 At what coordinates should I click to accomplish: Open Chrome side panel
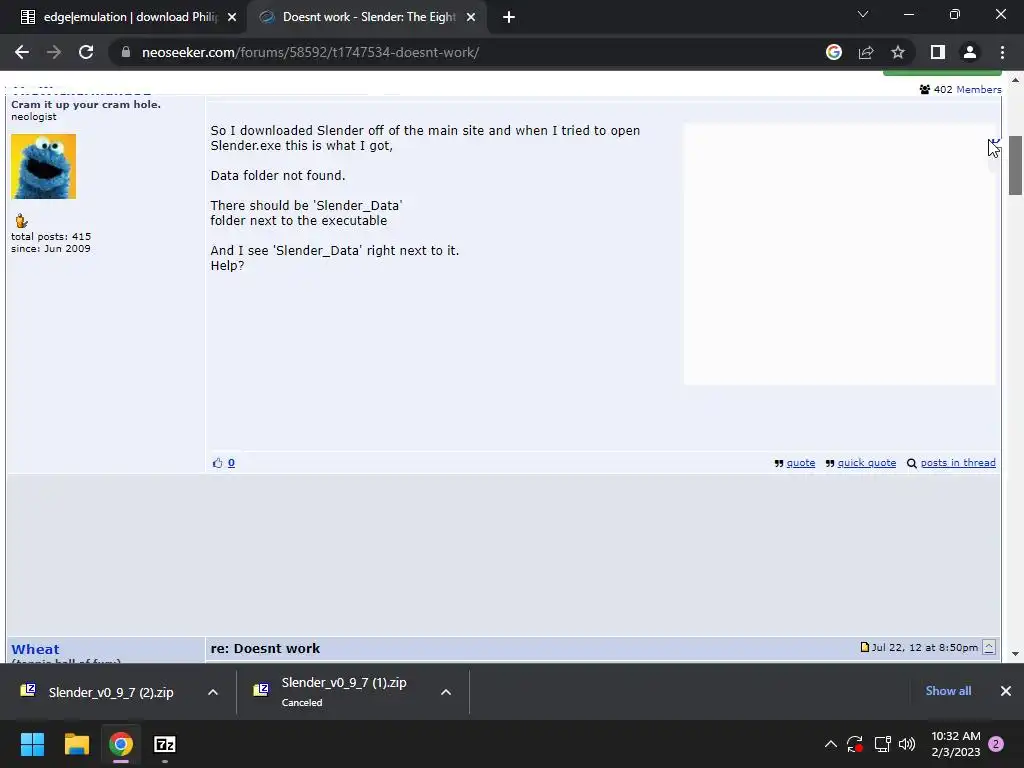937,52
